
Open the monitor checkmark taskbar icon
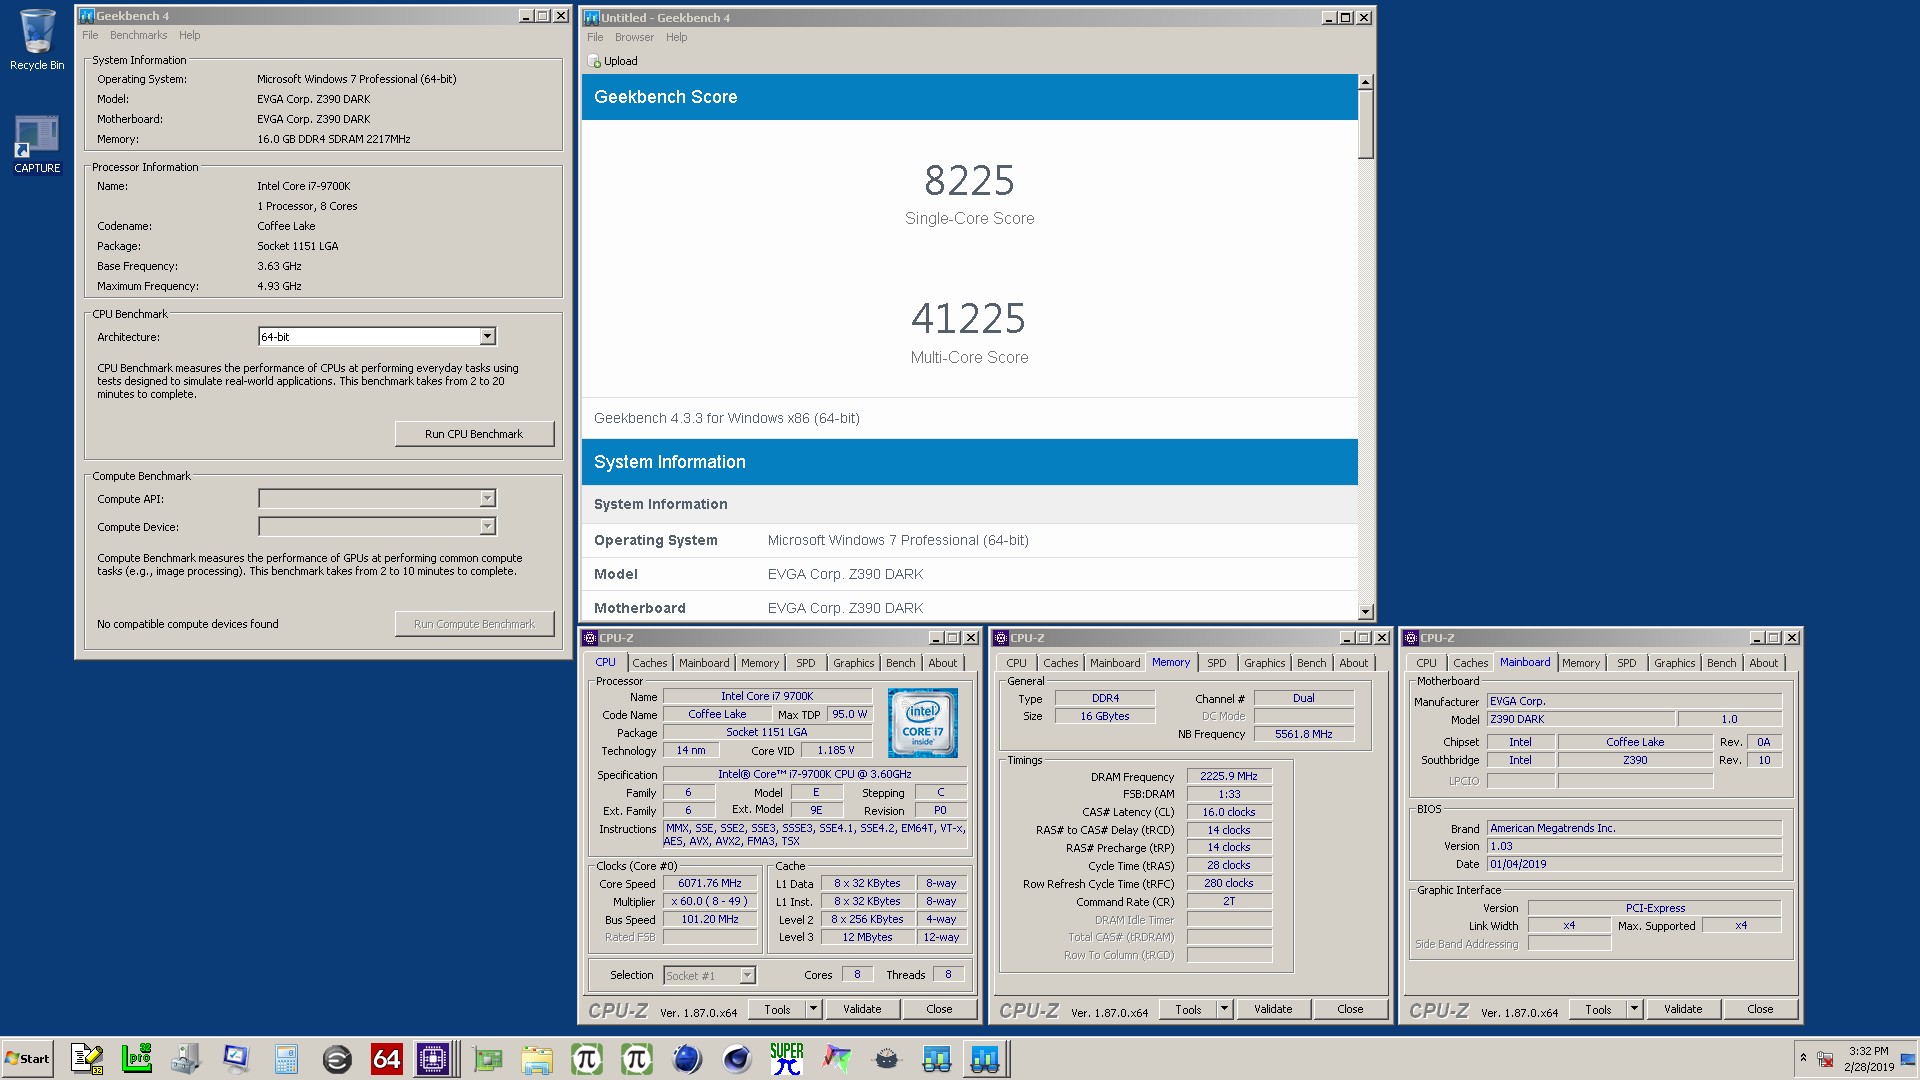click(236, 1059)
